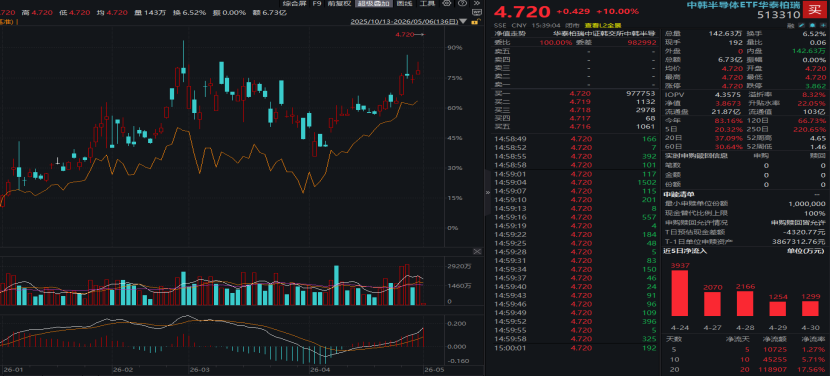
Task: Select the 买三 bid row at 4.718
Action: (576, 110)
